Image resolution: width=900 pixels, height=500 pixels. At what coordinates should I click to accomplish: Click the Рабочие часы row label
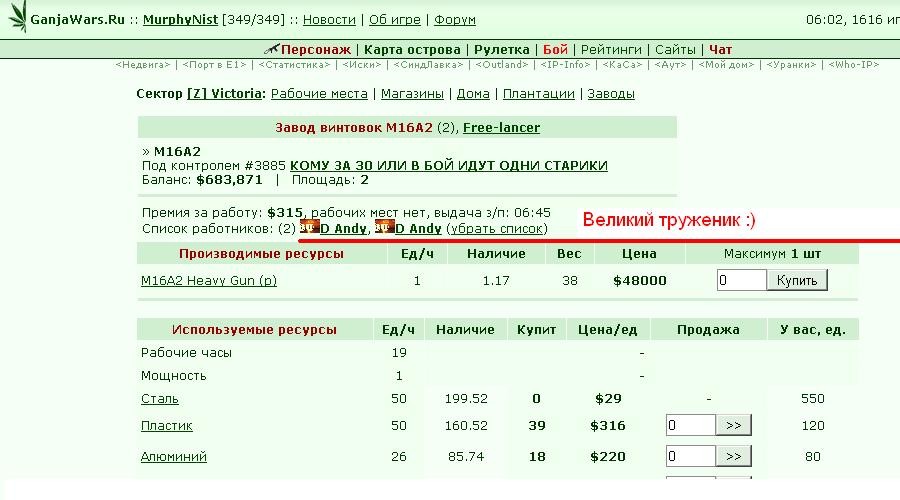186,353
